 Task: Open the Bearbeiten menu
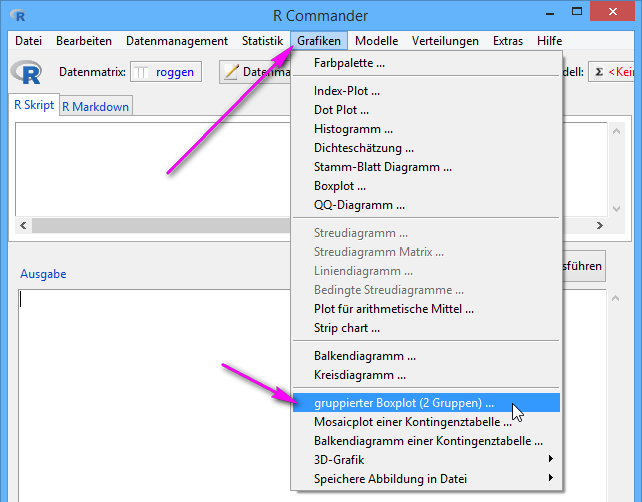pos(84,41)
